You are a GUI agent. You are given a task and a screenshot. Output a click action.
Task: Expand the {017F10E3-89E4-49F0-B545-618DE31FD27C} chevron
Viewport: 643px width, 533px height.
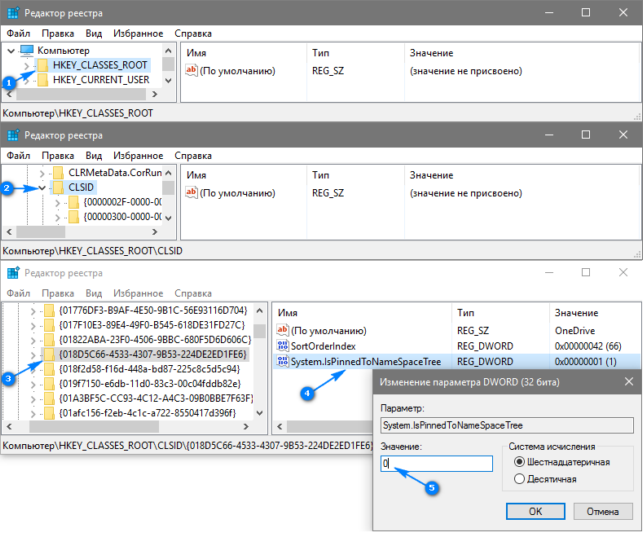(33, 326)
